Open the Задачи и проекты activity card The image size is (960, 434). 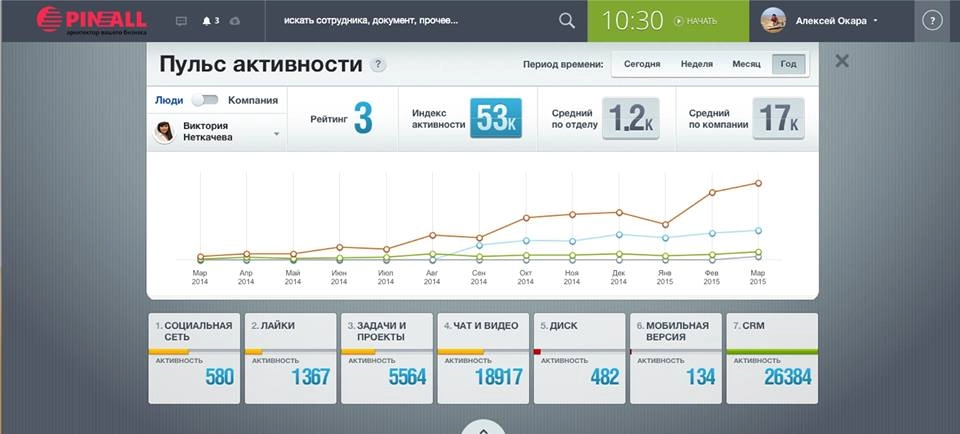(387, 358)
